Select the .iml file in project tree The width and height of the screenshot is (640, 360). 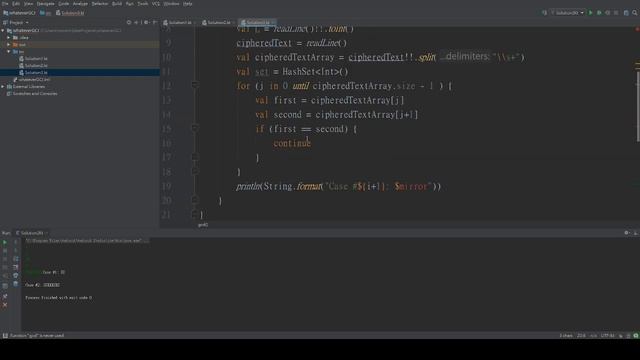pos(32,80)
